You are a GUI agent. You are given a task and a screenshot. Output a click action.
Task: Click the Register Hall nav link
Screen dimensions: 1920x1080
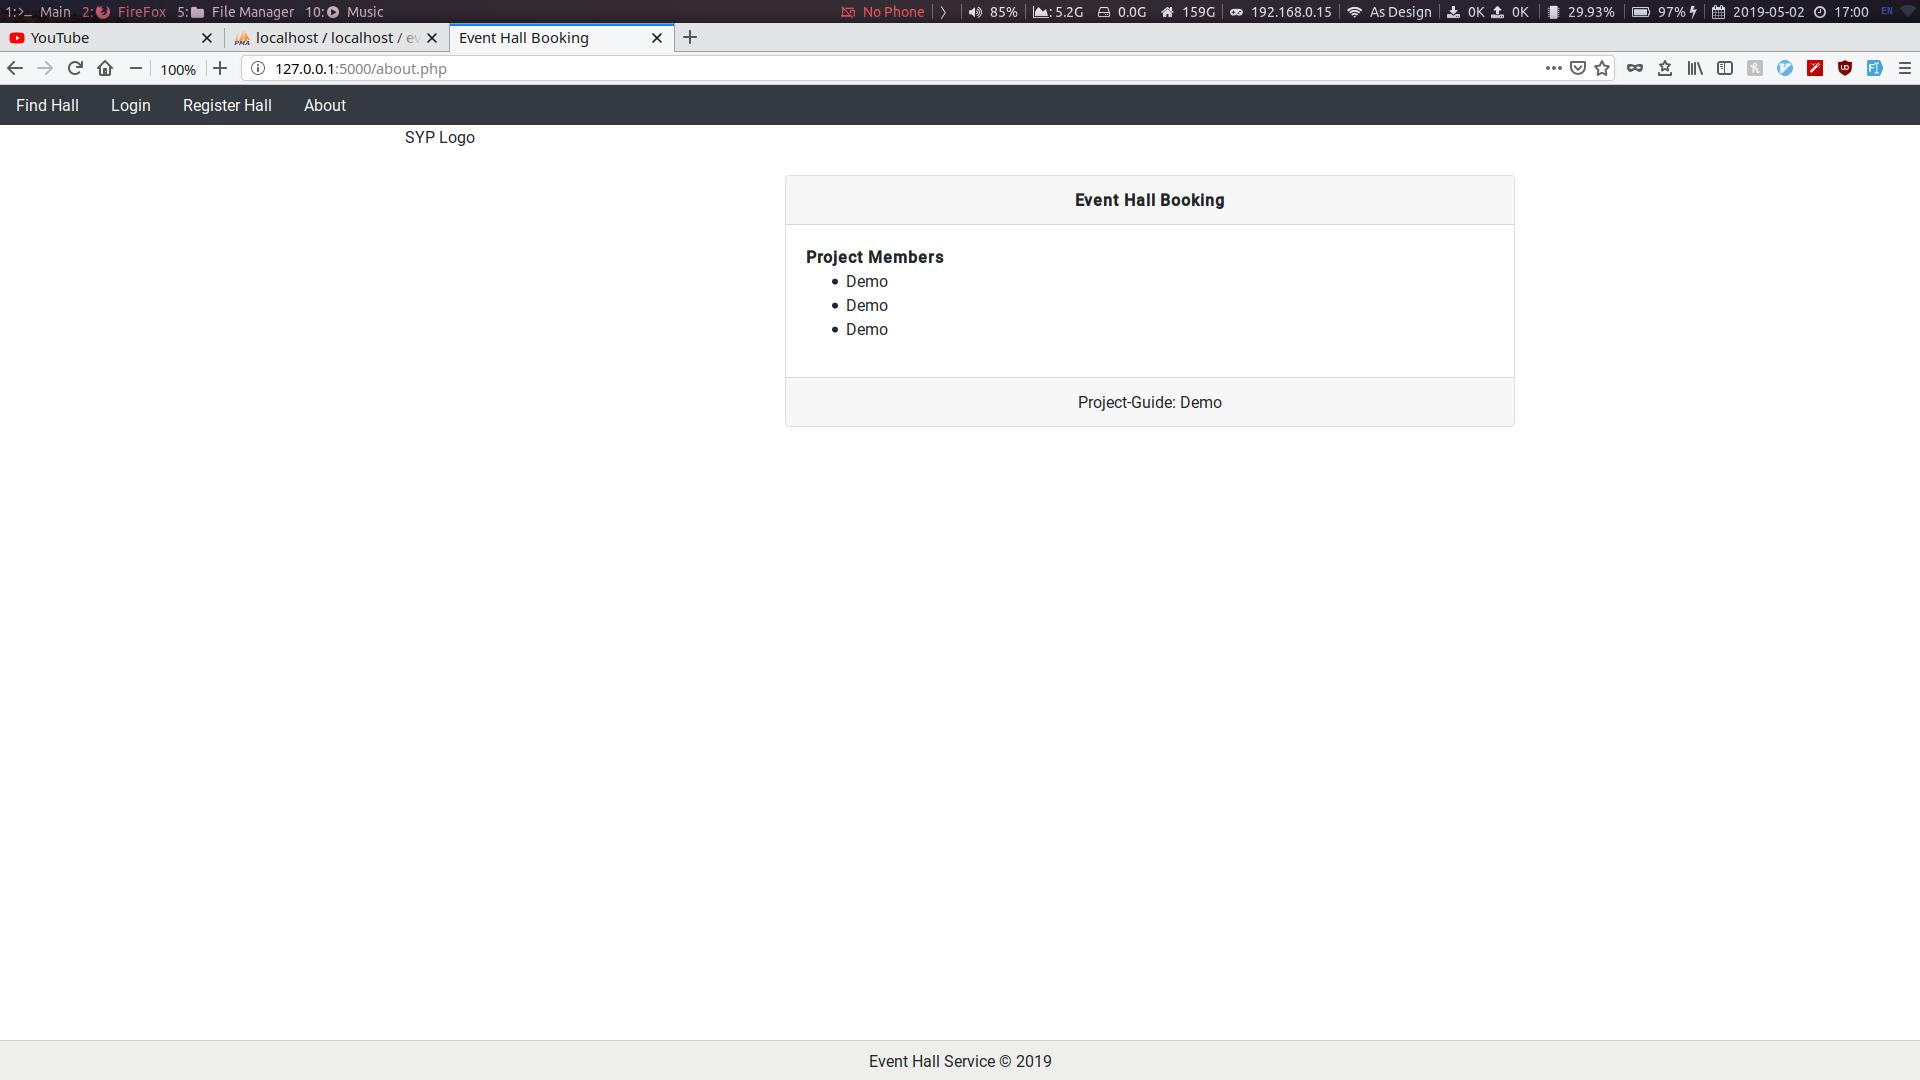tap(227, 105)
